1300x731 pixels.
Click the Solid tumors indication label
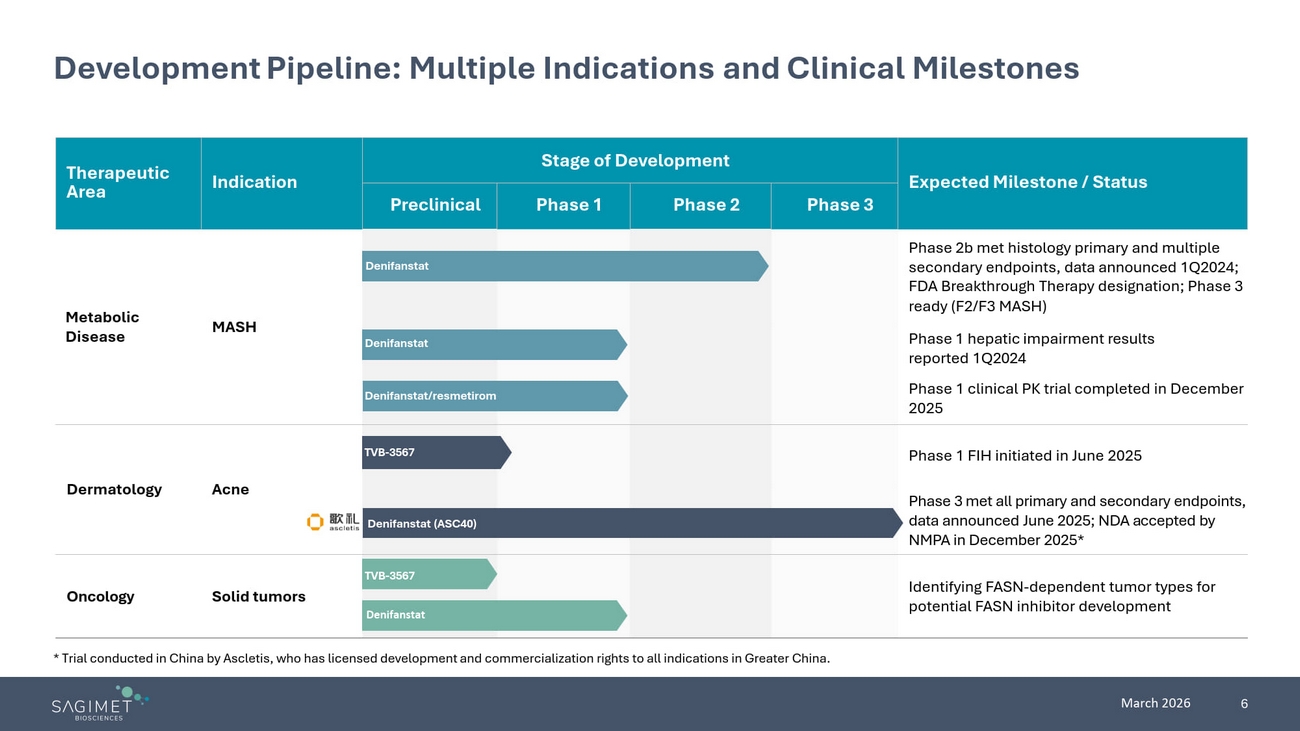click(x=258, y=596)
